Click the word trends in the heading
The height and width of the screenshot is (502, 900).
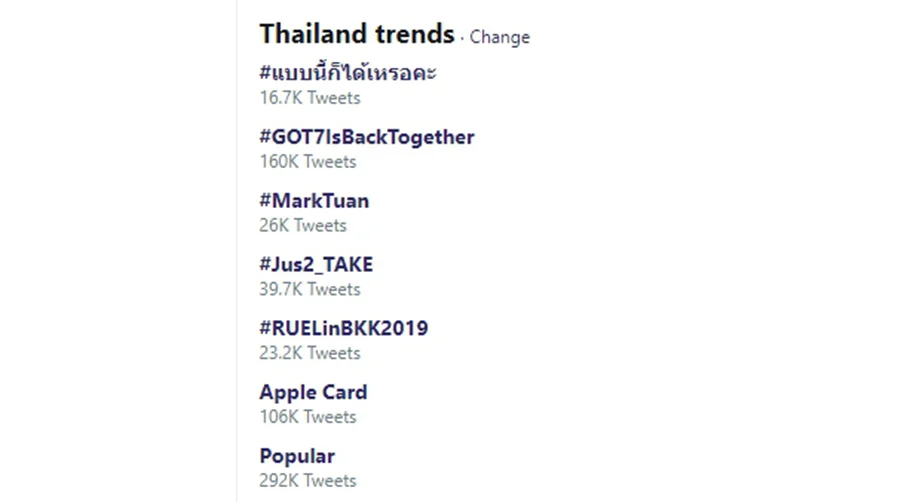click(x=415, y=34)
